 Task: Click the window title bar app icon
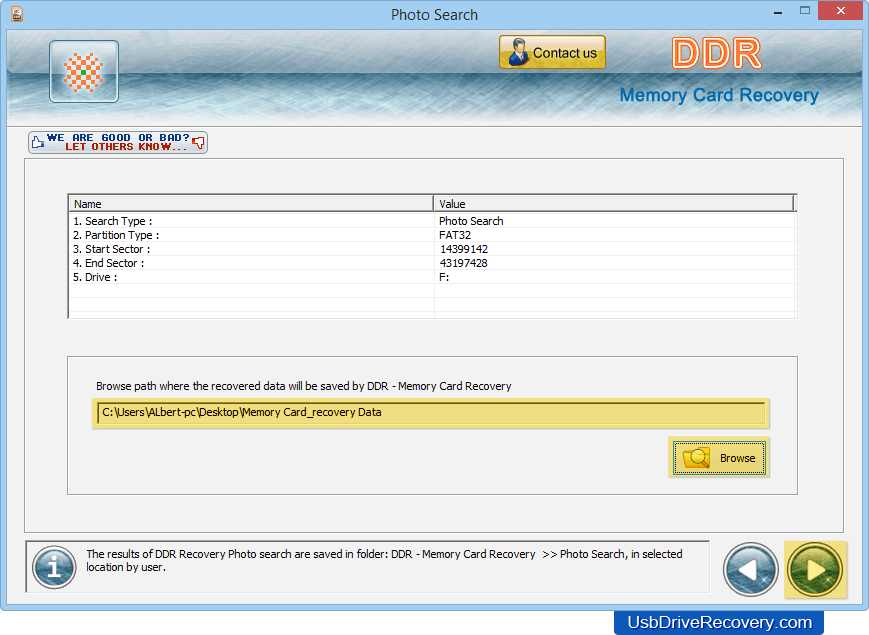(17, 14)
